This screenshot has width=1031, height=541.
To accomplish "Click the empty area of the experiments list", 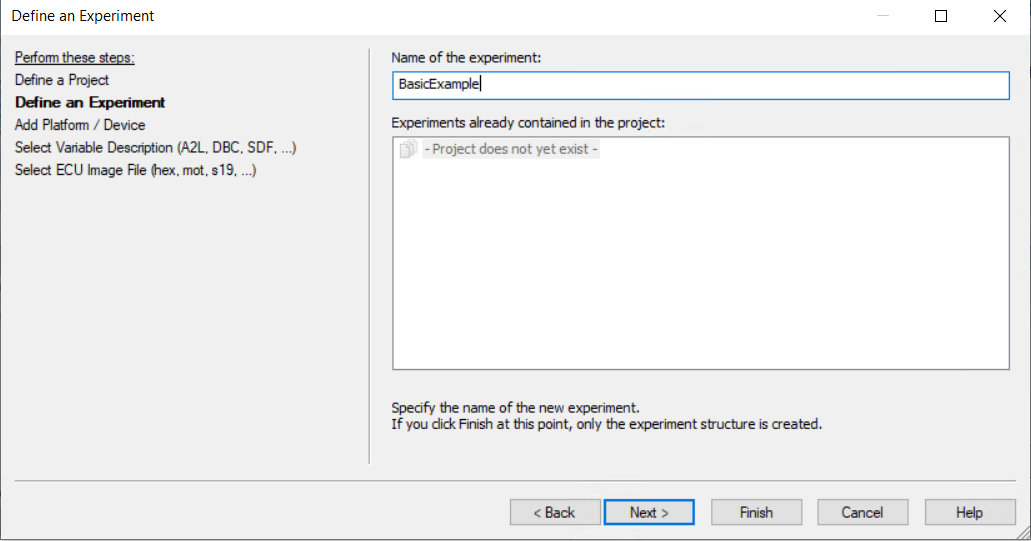I will 700,270.
